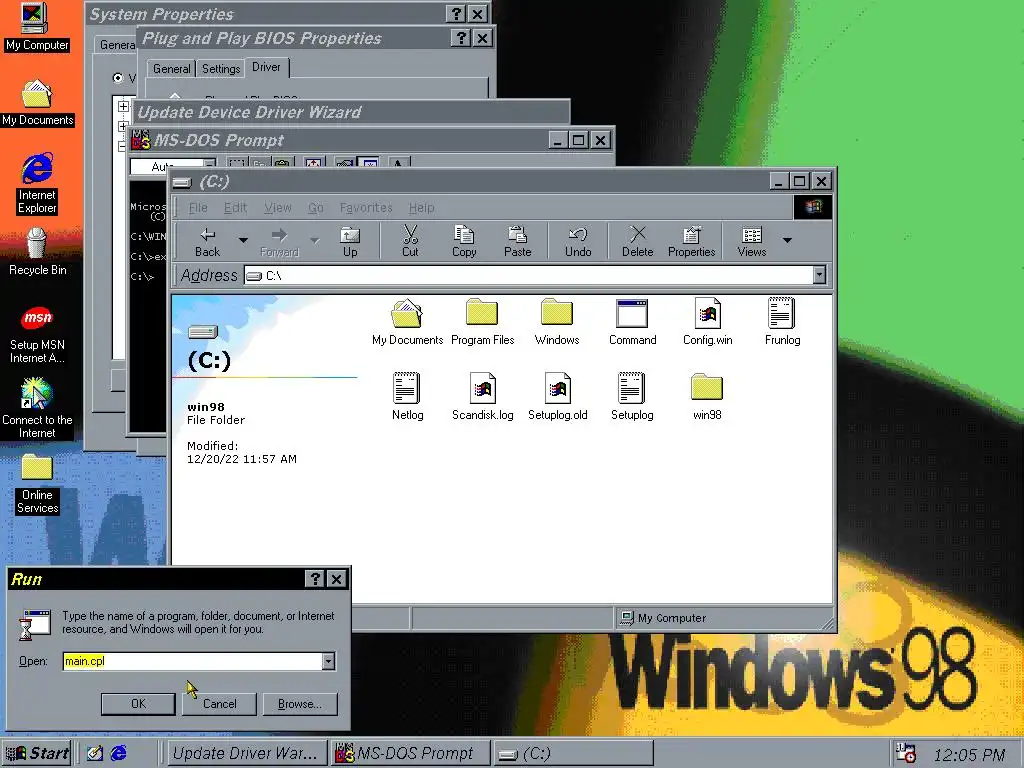The height and width of the screenshot is (768, 1024).
Task: Select the radio button in System Properties
Action: point(118,78)
